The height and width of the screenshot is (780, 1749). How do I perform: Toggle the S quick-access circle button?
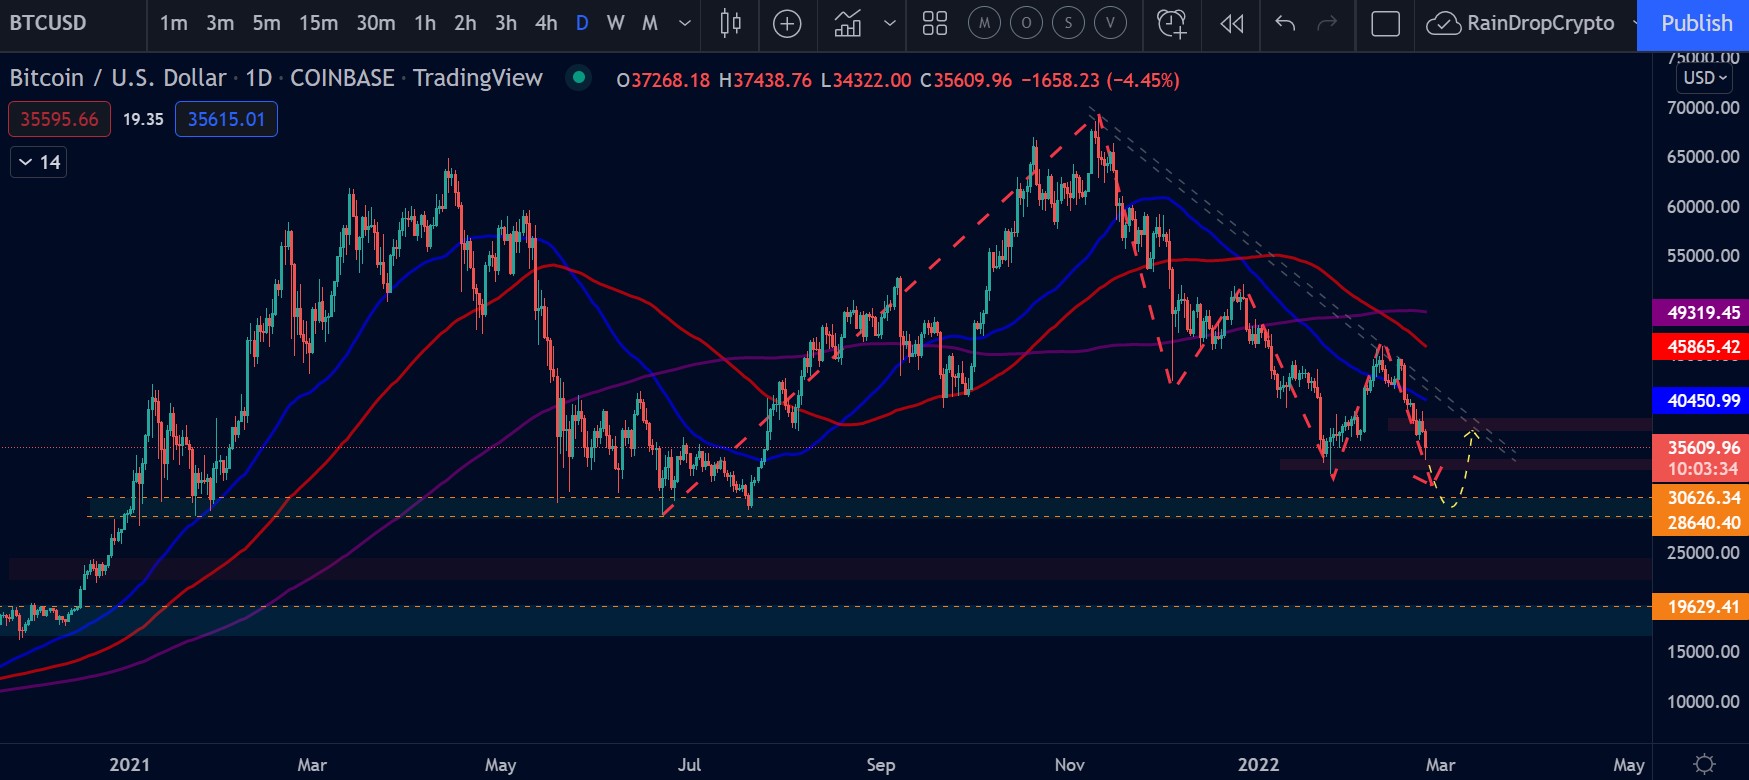point(1068,23)
